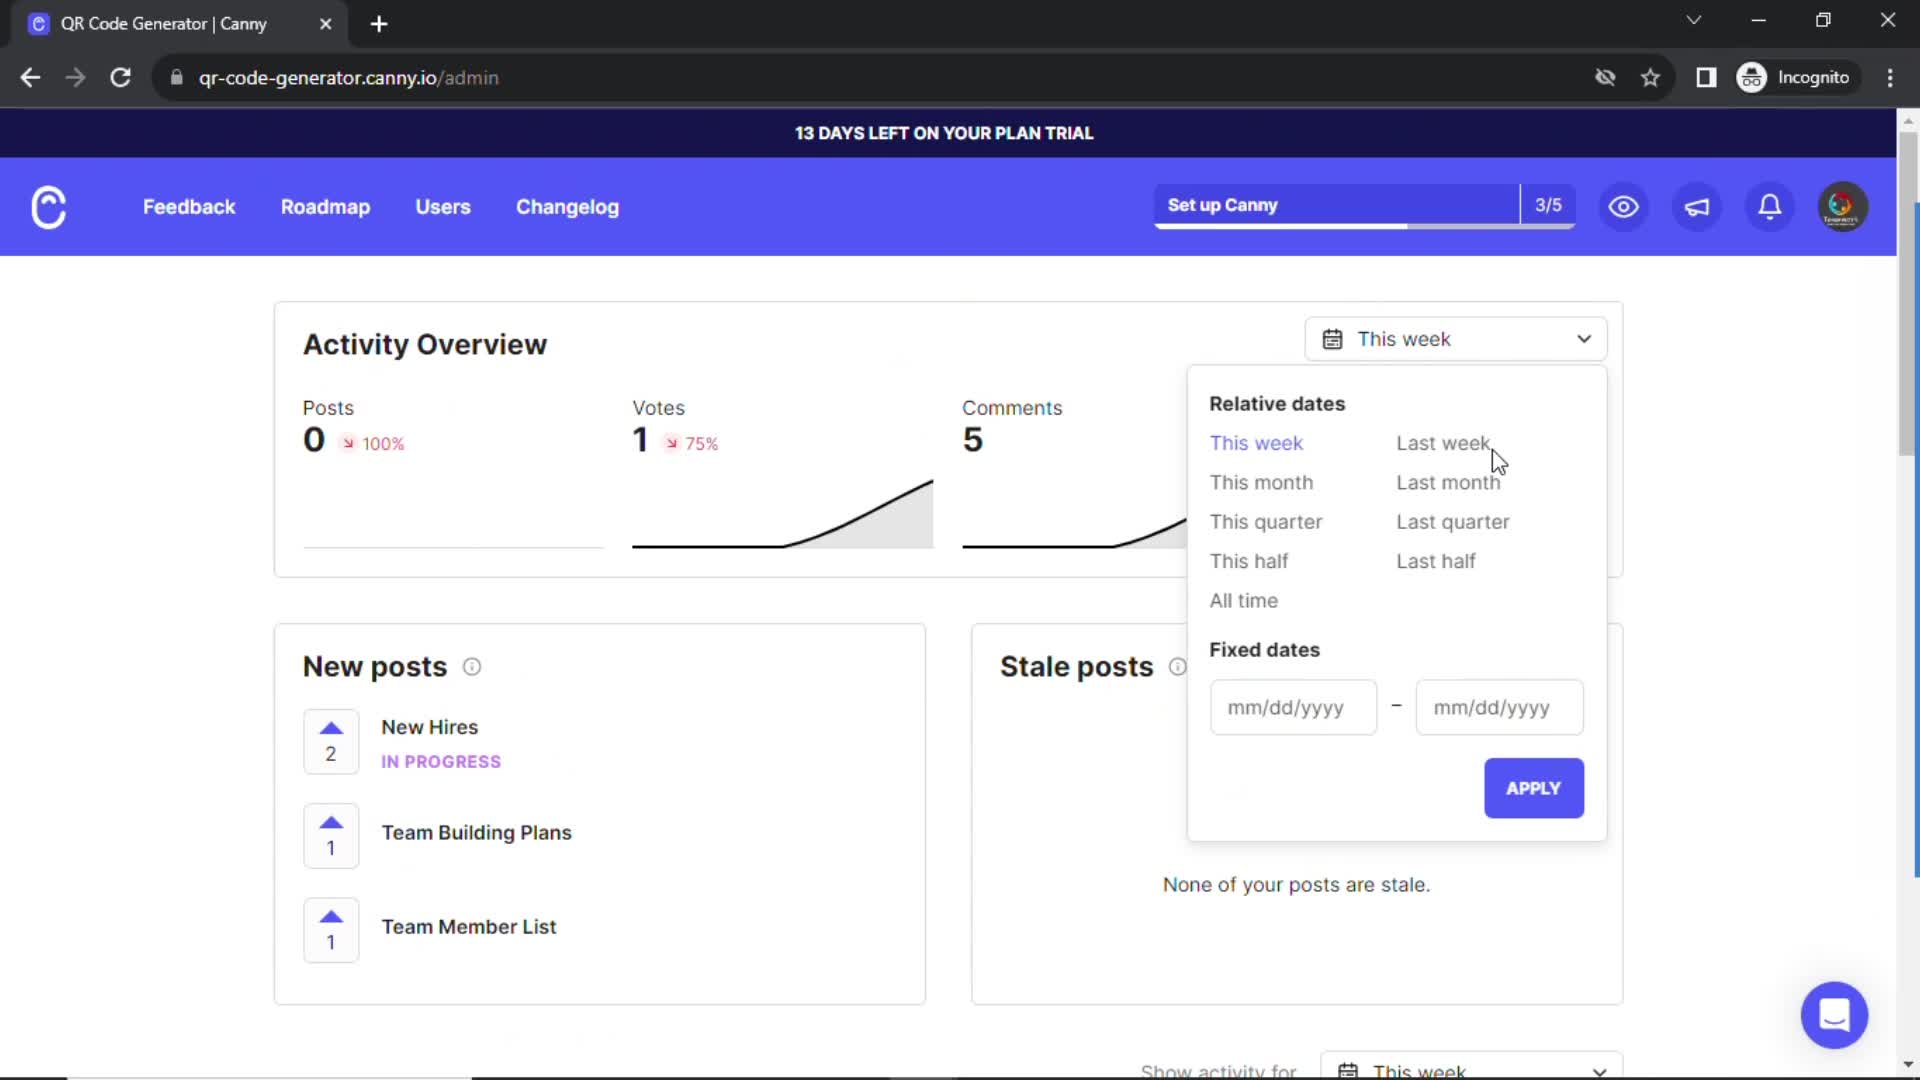1920x1080 pixels.
Task: Open the tab search chevron
Action: click(x=1693, y=20)
